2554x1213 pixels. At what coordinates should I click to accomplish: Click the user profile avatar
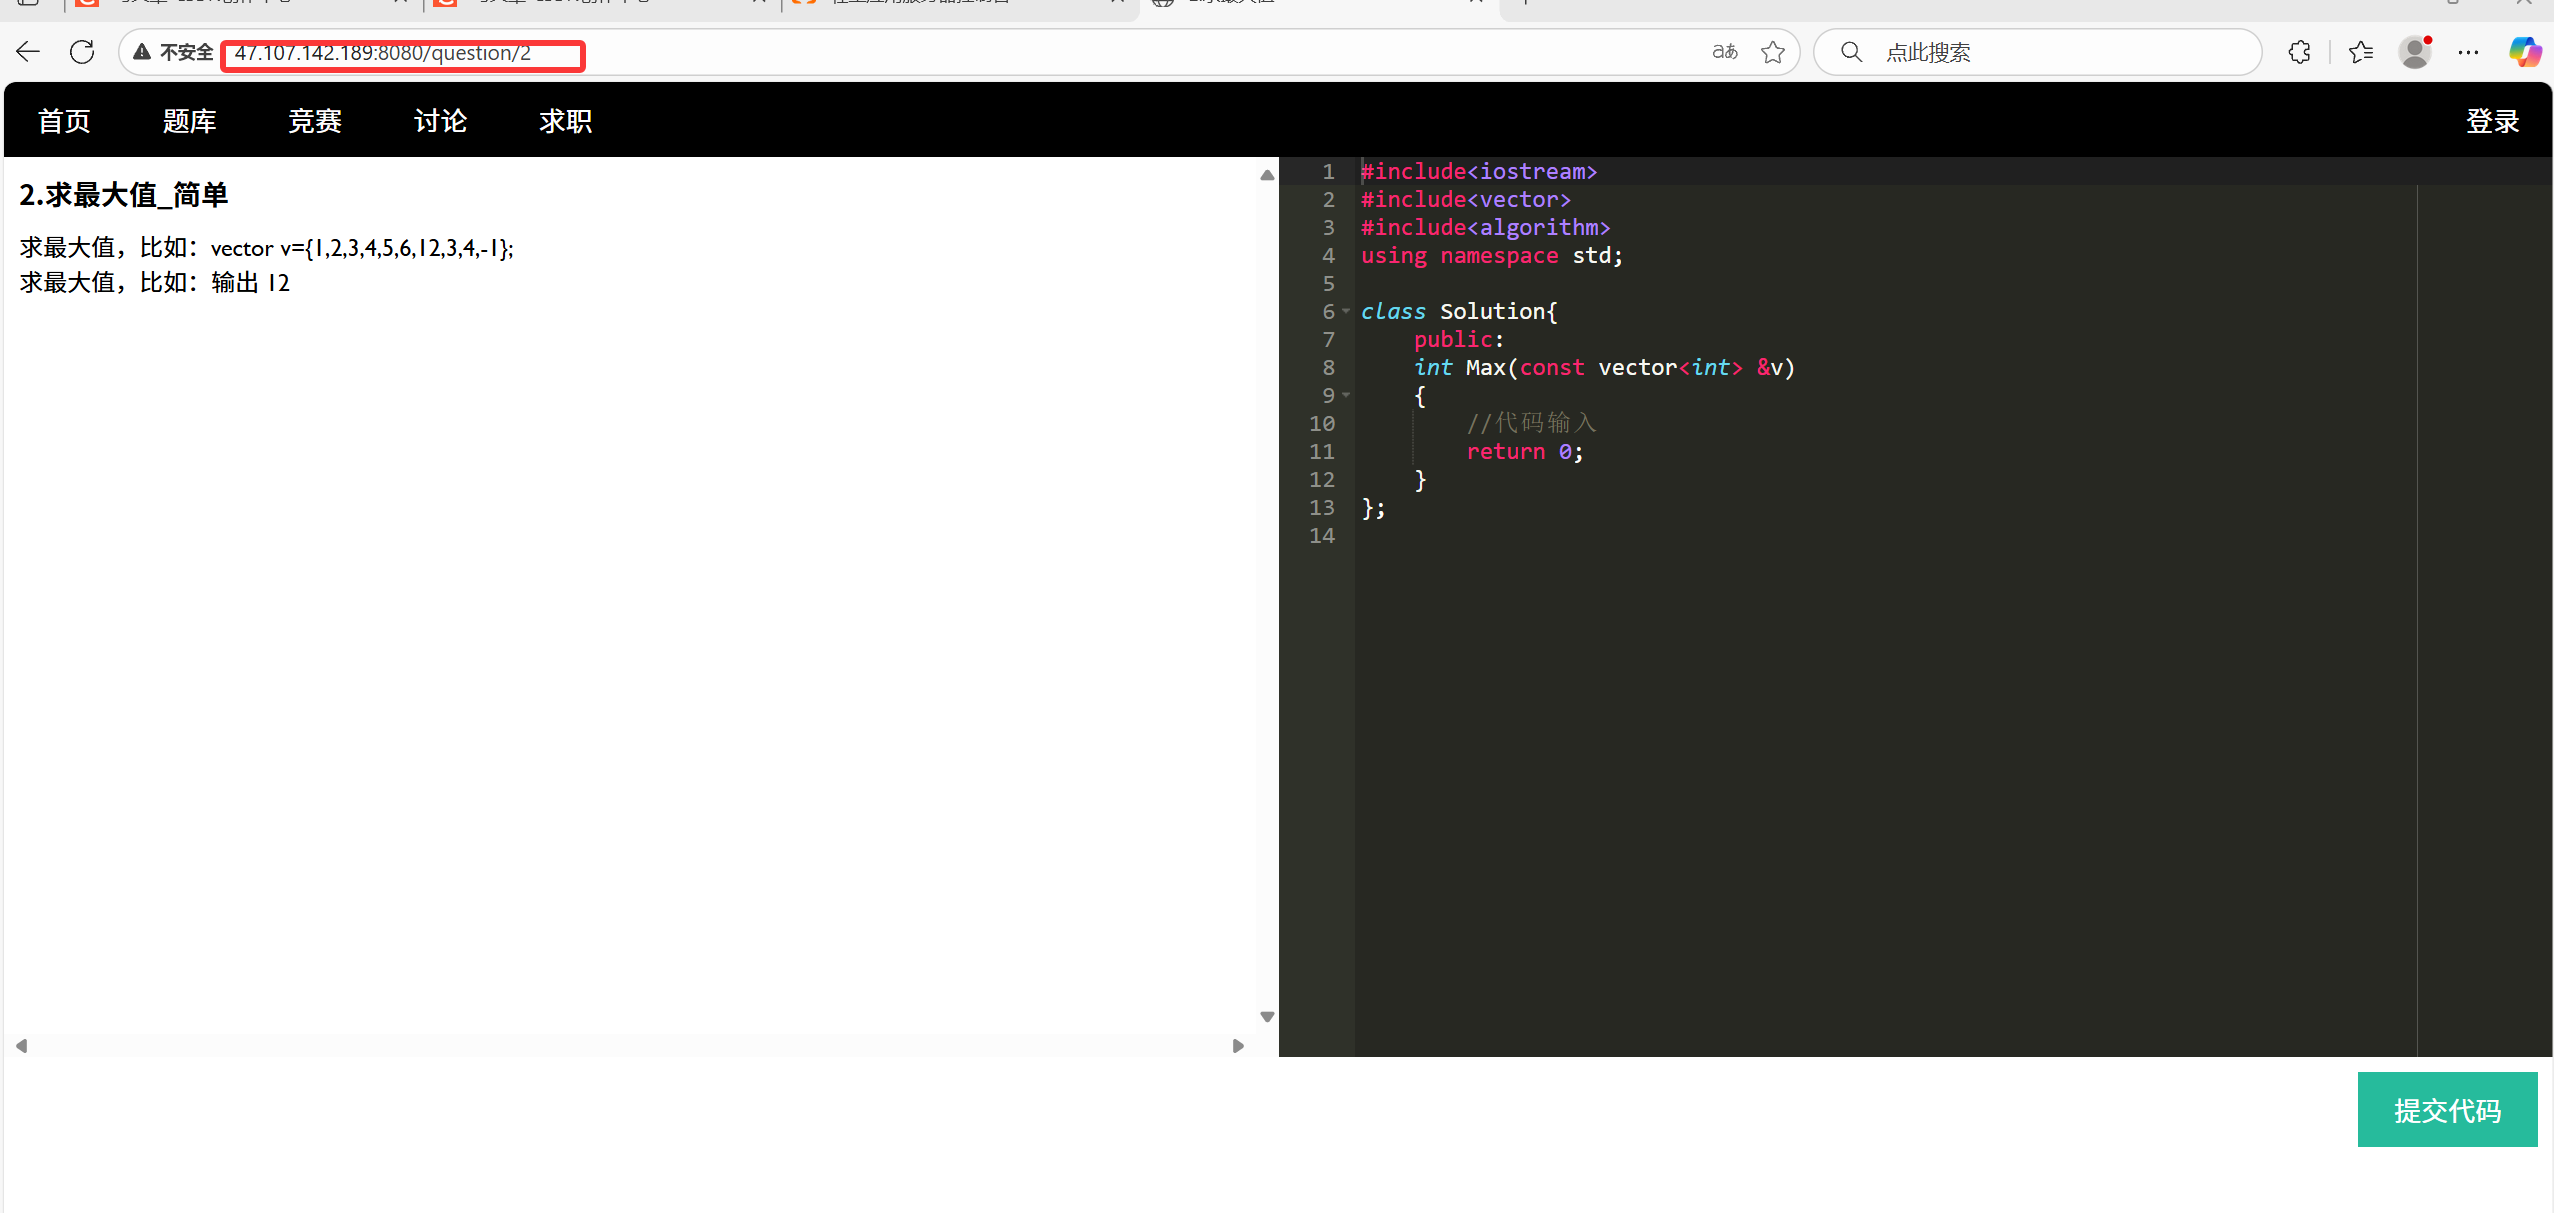[2415, 52]
